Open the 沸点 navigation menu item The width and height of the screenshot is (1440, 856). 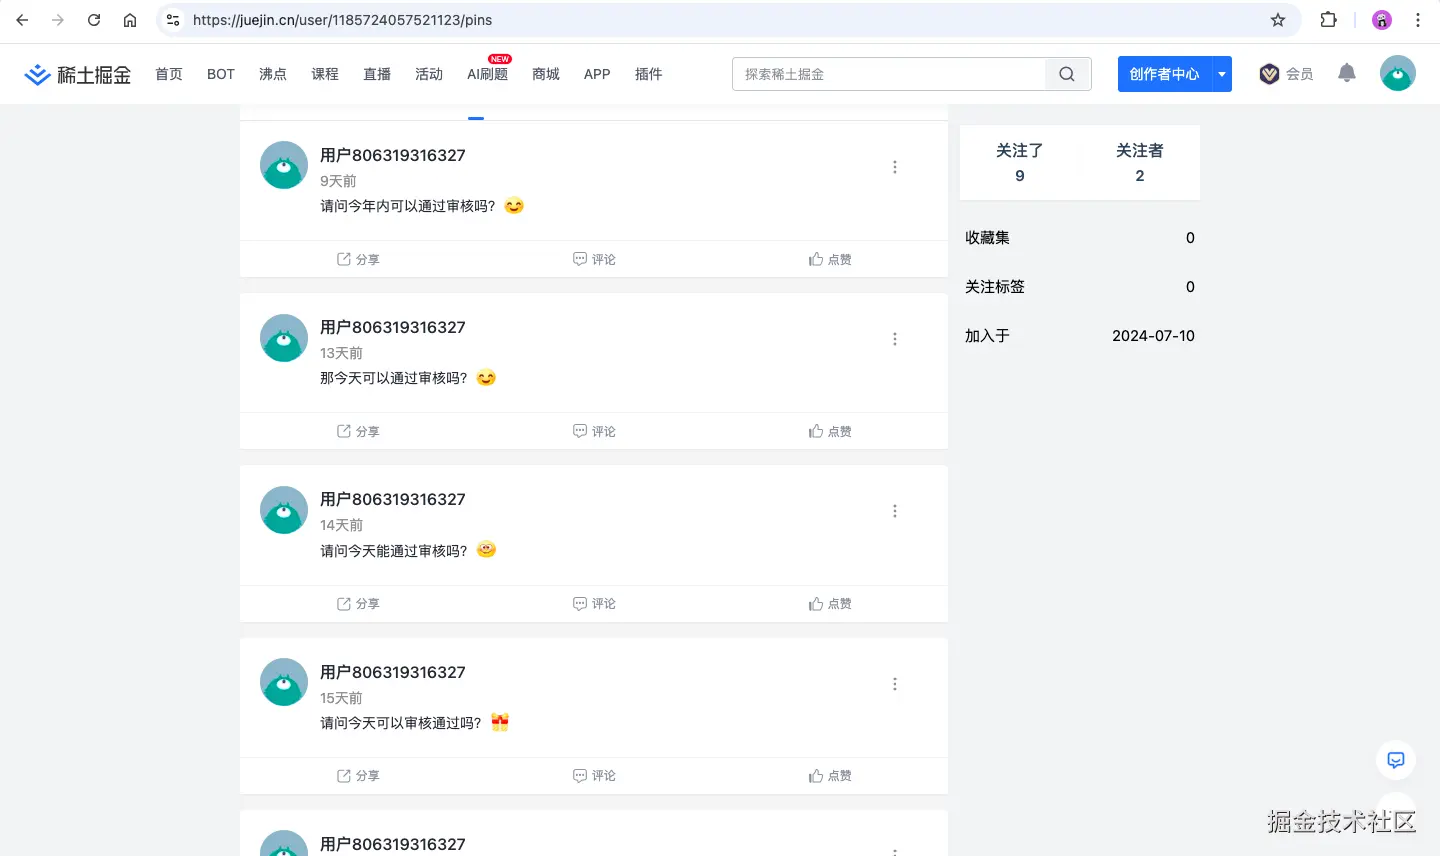(x=272, y=73)
